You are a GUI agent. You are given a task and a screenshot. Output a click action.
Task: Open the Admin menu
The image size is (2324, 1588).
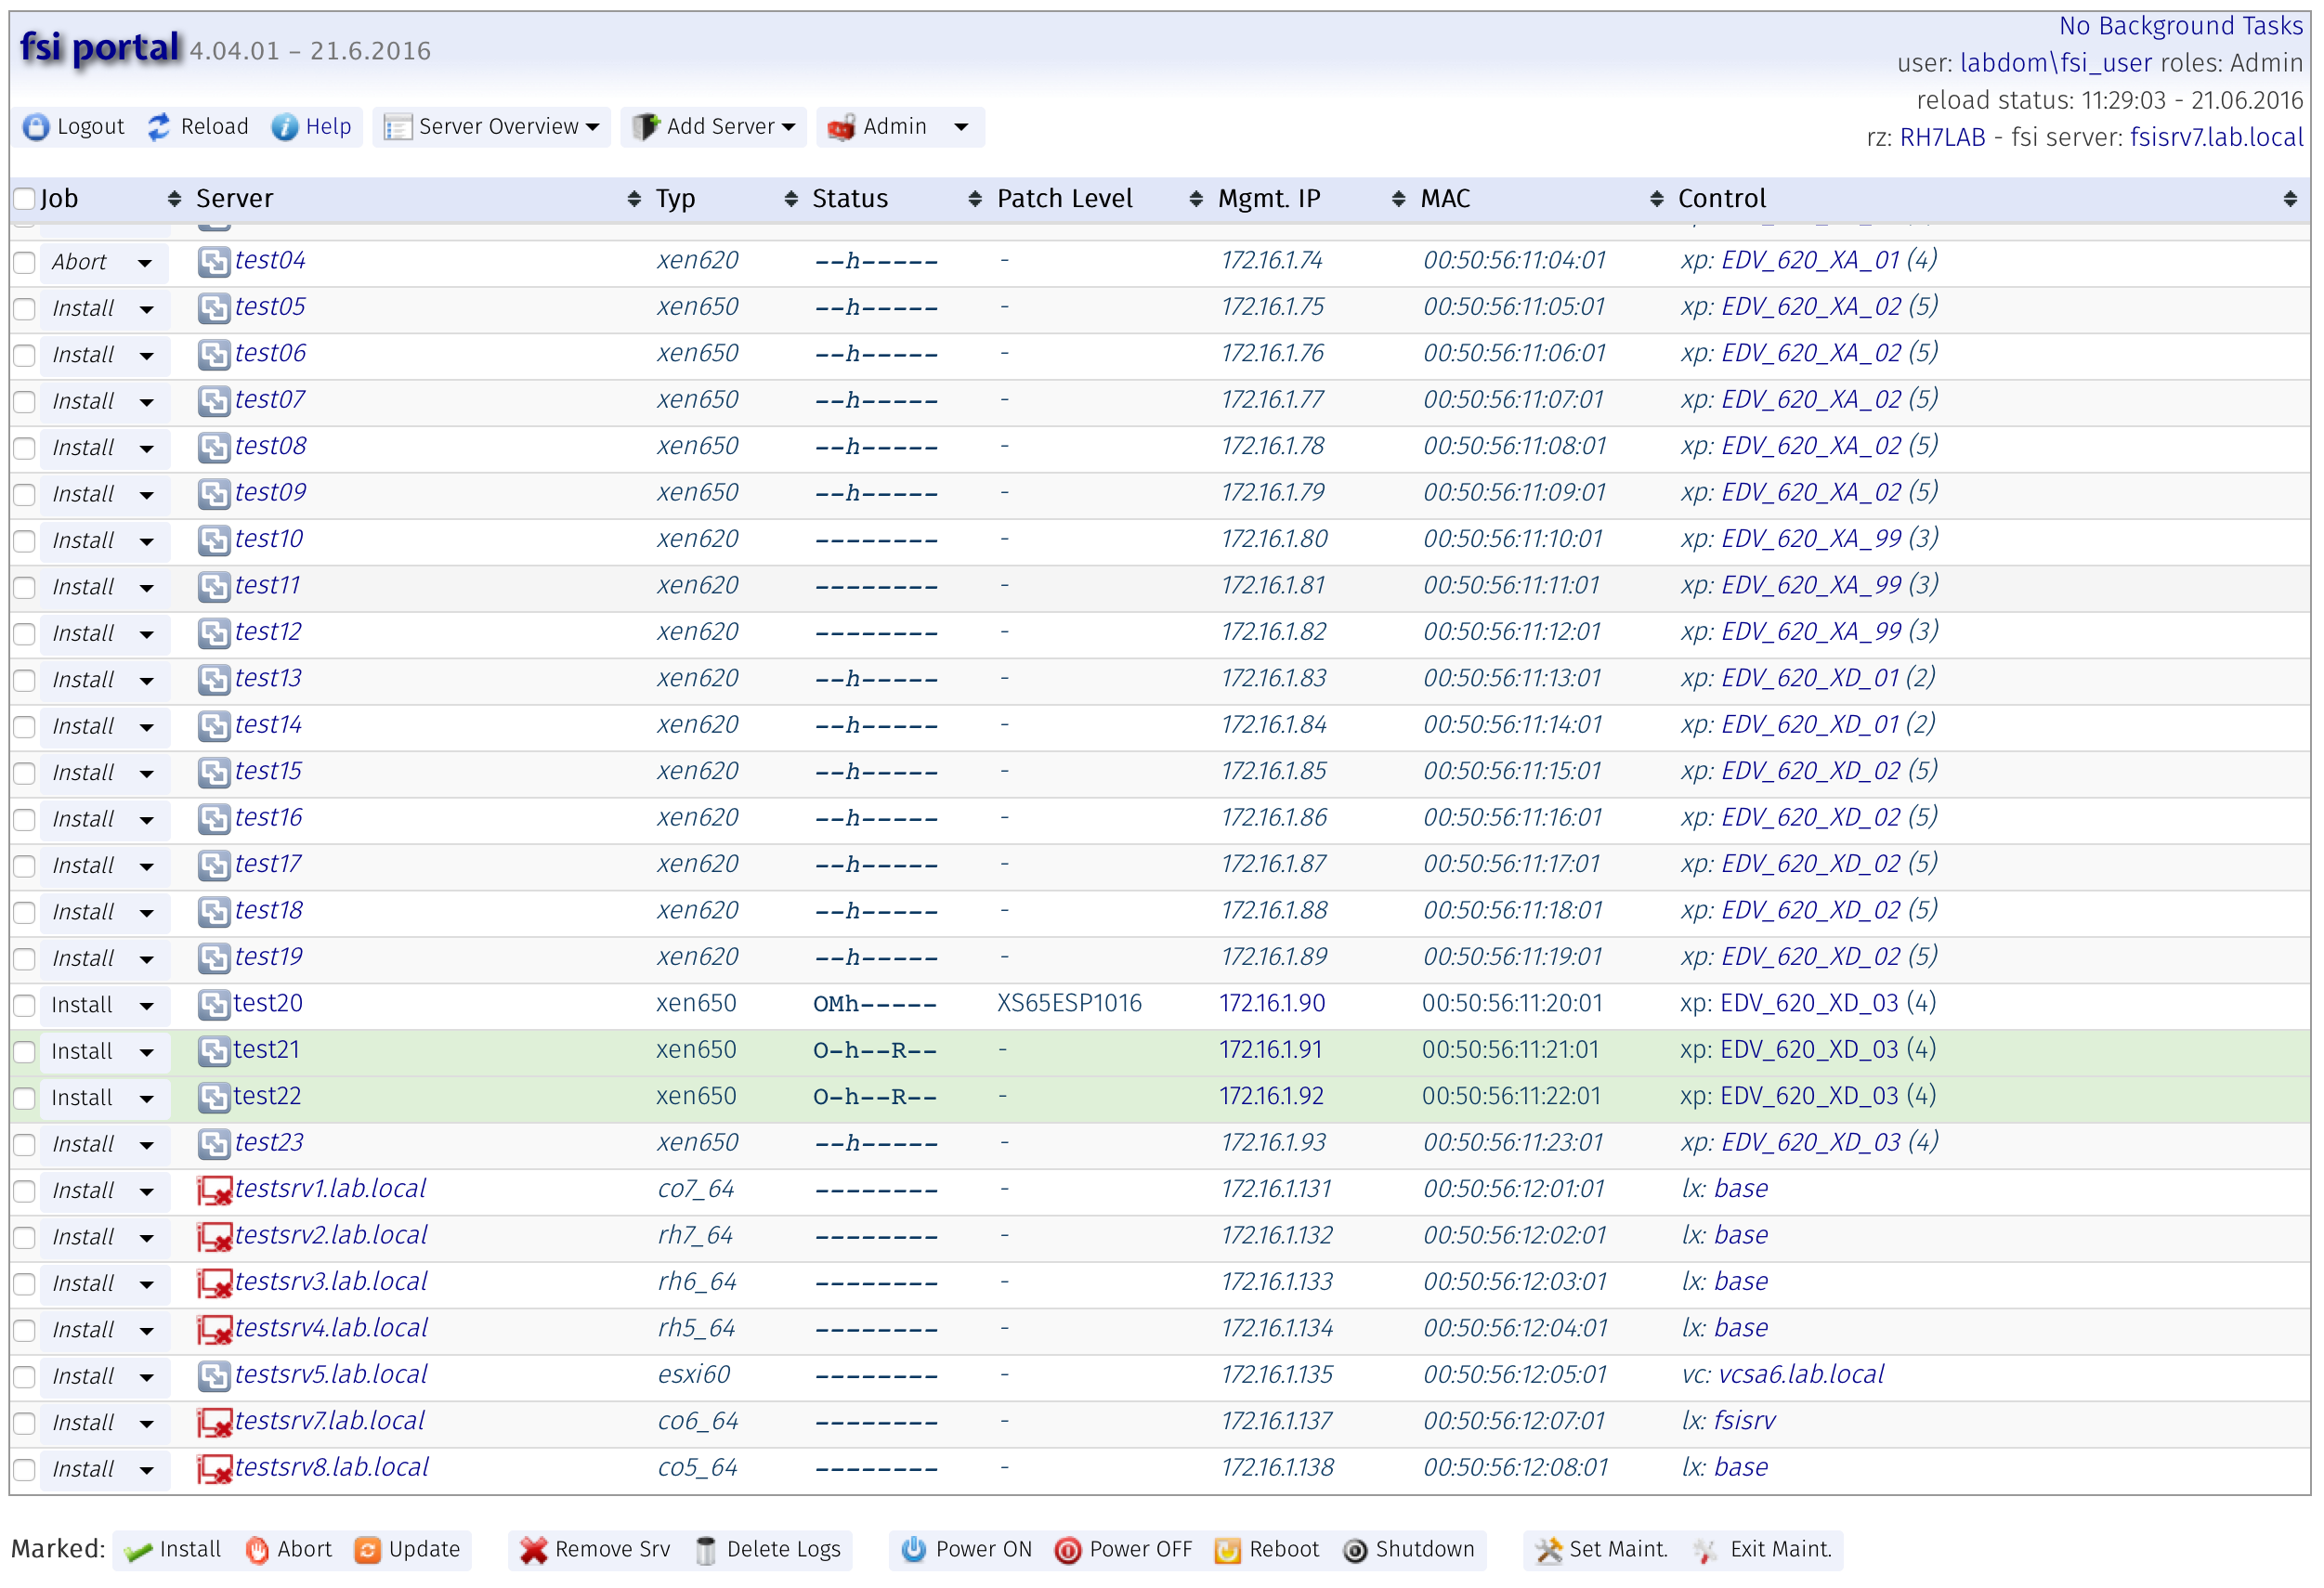(900, 127)
